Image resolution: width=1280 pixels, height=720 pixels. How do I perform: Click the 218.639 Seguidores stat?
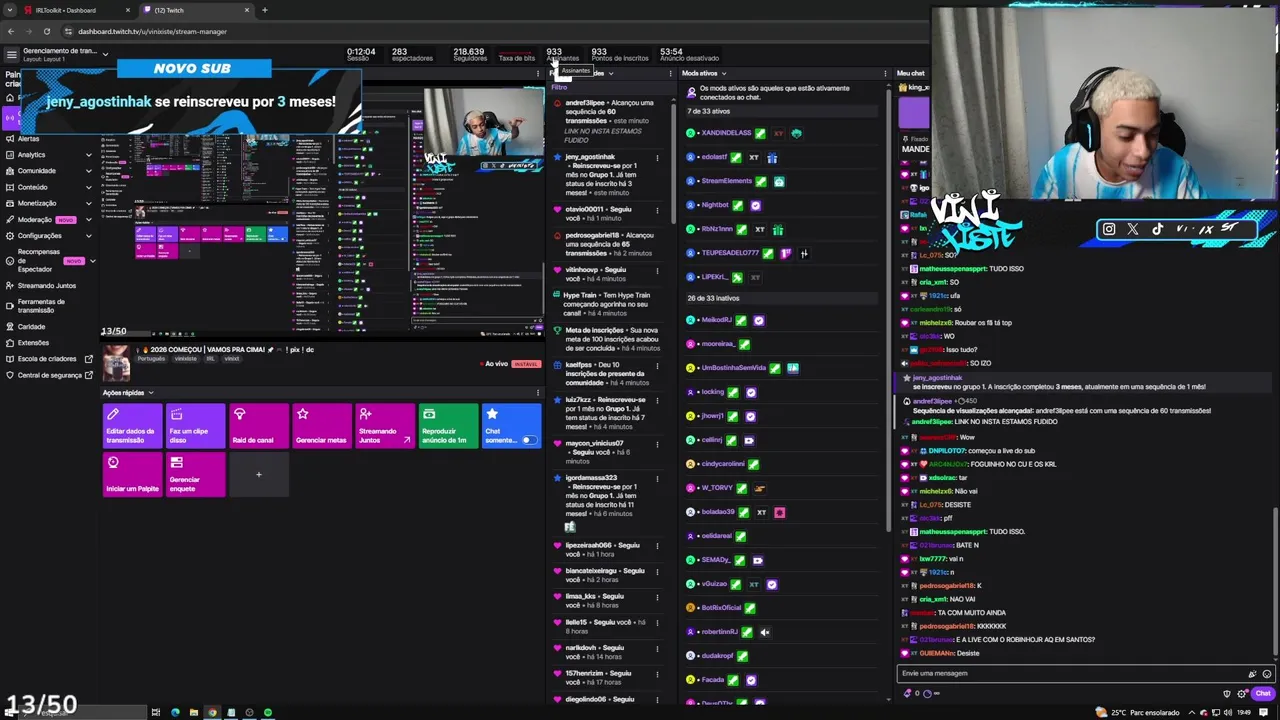pos(469,54)
